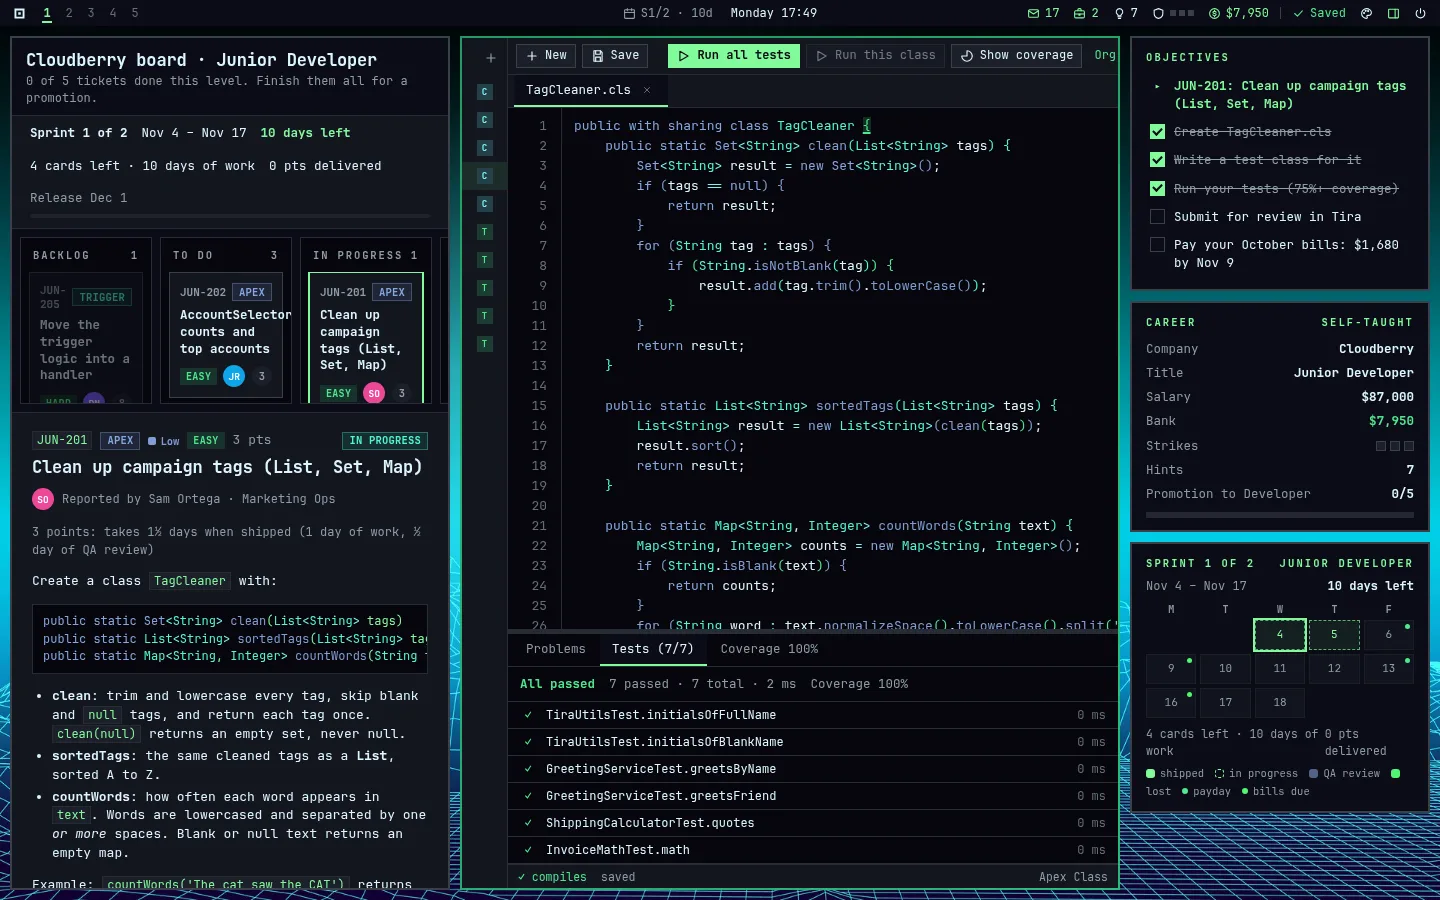Viewport: 1440px width, 900px height.
Task: Select the Tests (7/7) tab
Action: point(653,649)
